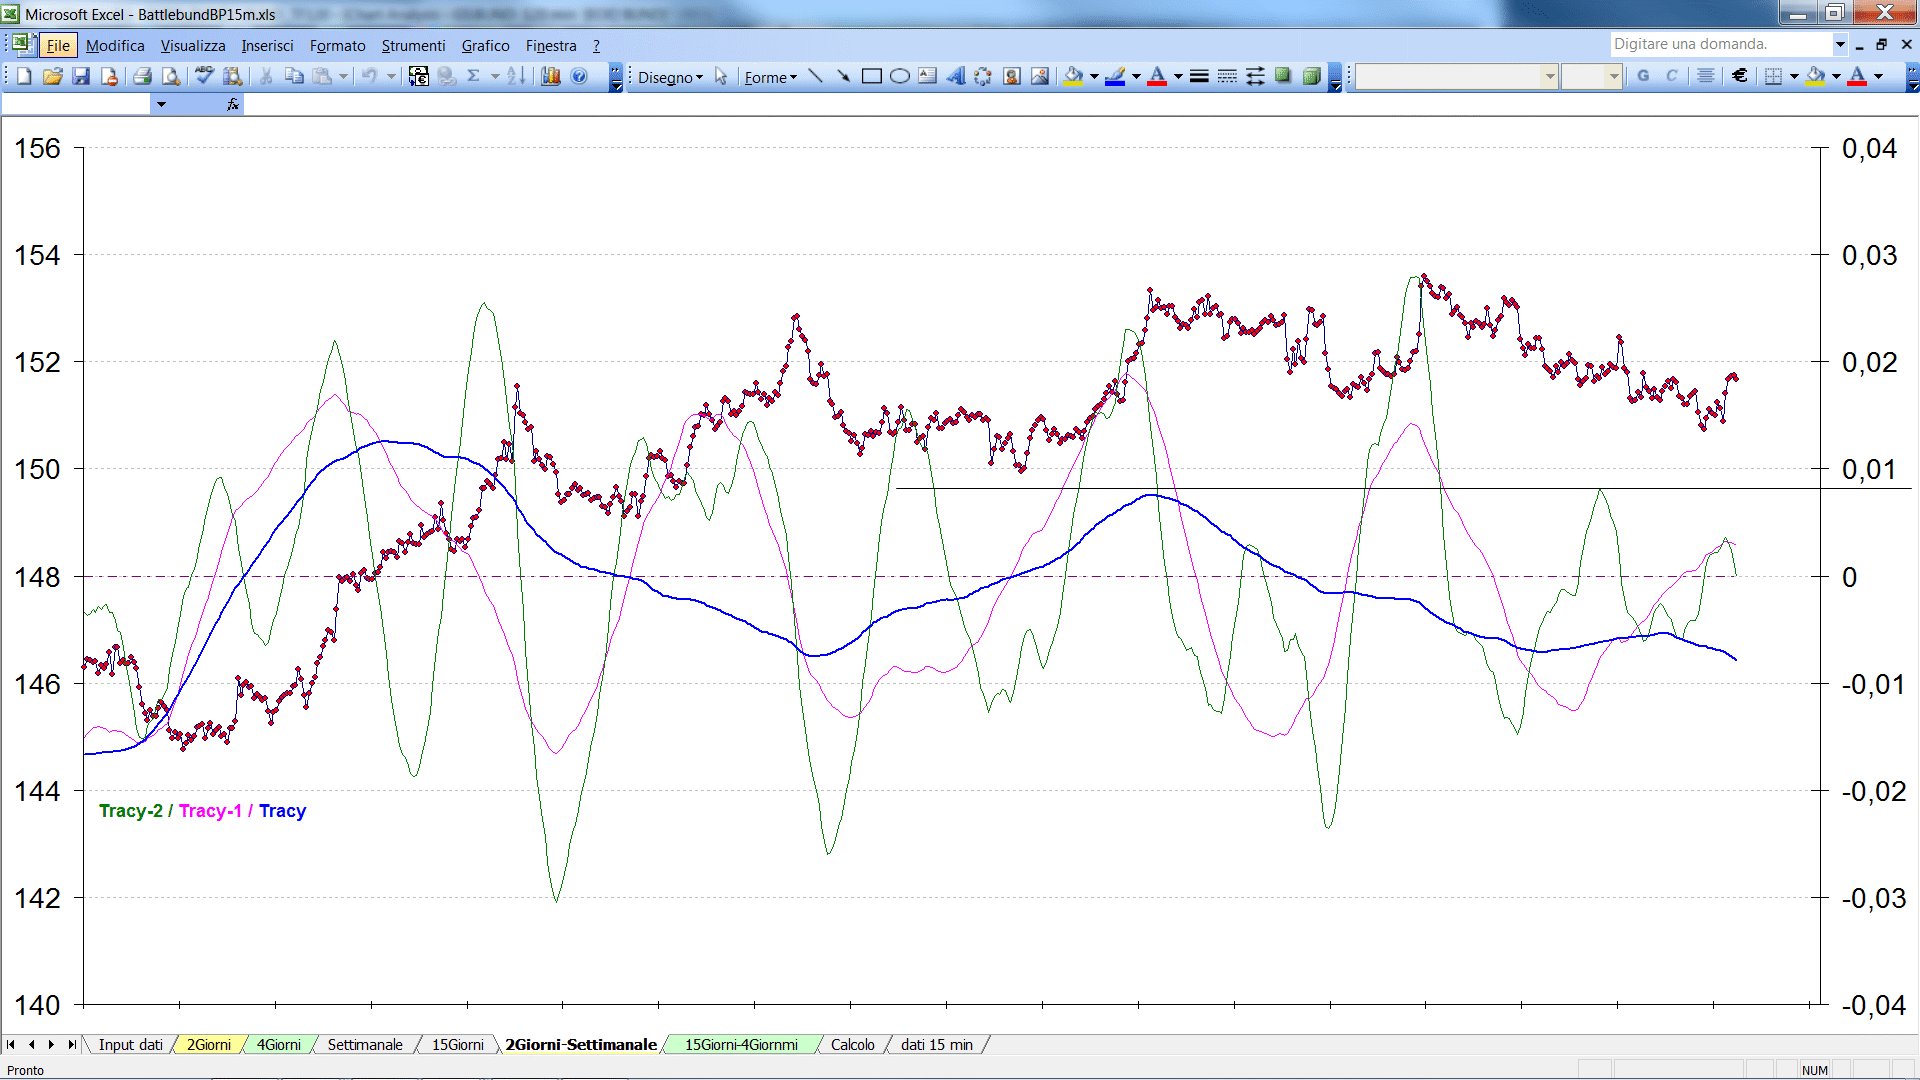Switch to the 4Giorni sheet tab

(278, 1044)
